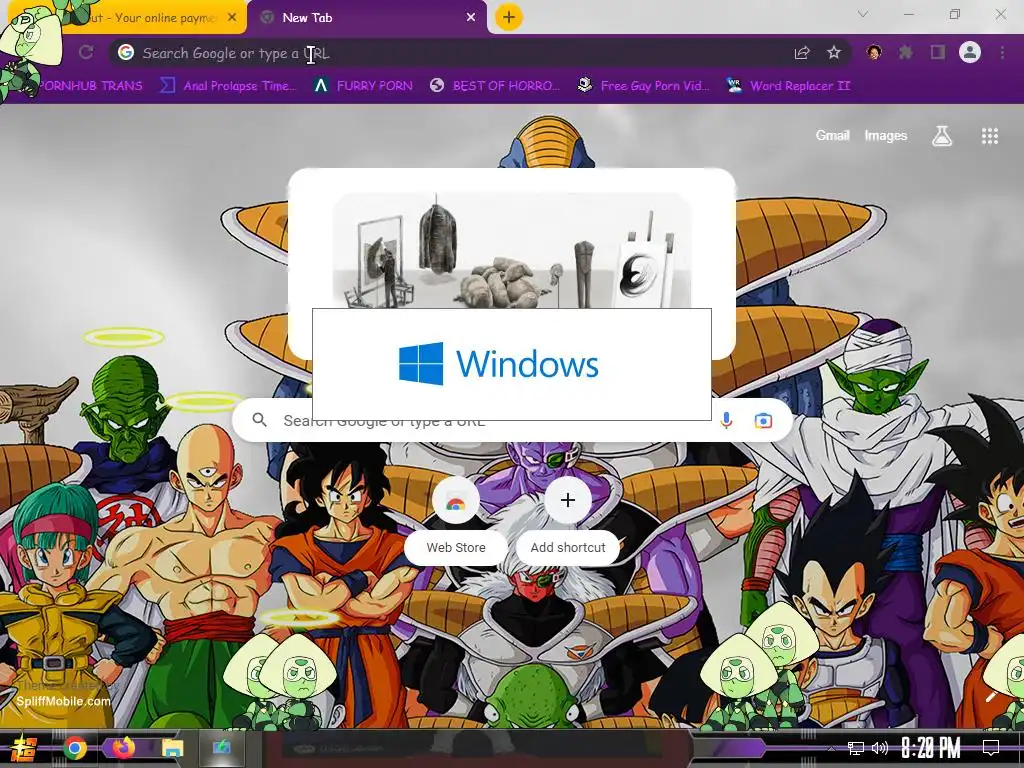Click the Google icon in the address bar

tap(126, 52)
